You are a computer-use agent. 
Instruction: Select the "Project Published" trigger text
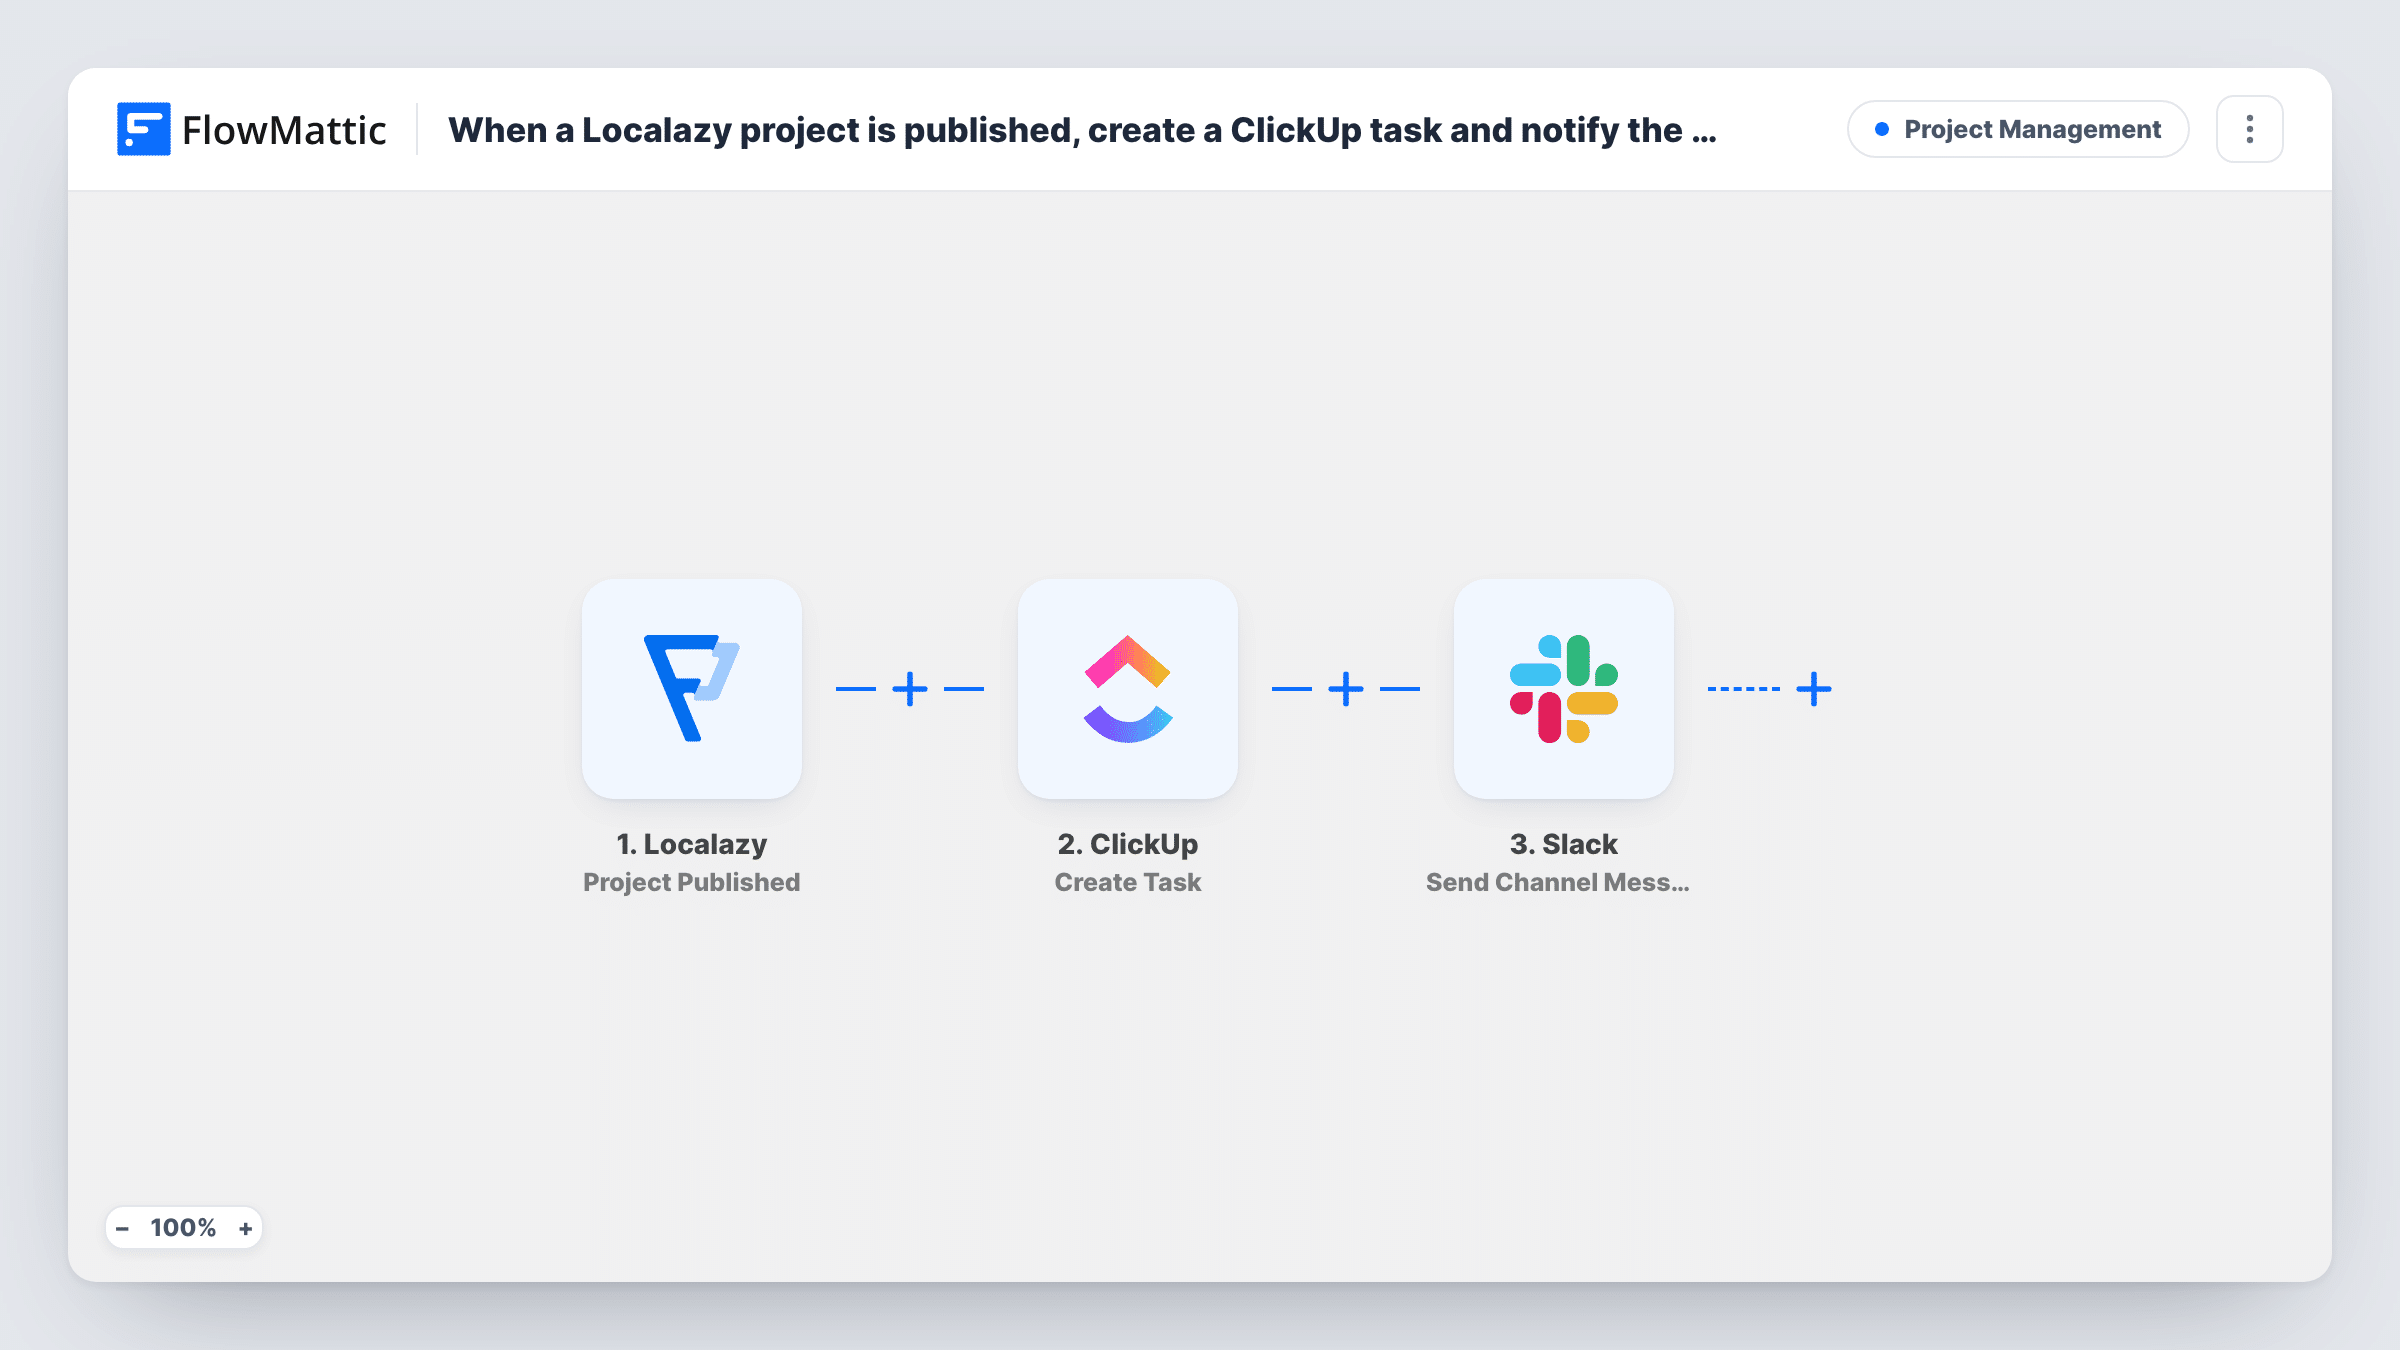(692, 882)
